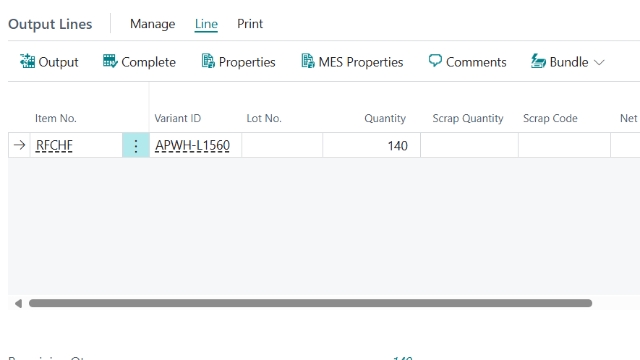Click the Item No. column header
The height and width of the screenshot is (360, 640).
tap(56, 118)
